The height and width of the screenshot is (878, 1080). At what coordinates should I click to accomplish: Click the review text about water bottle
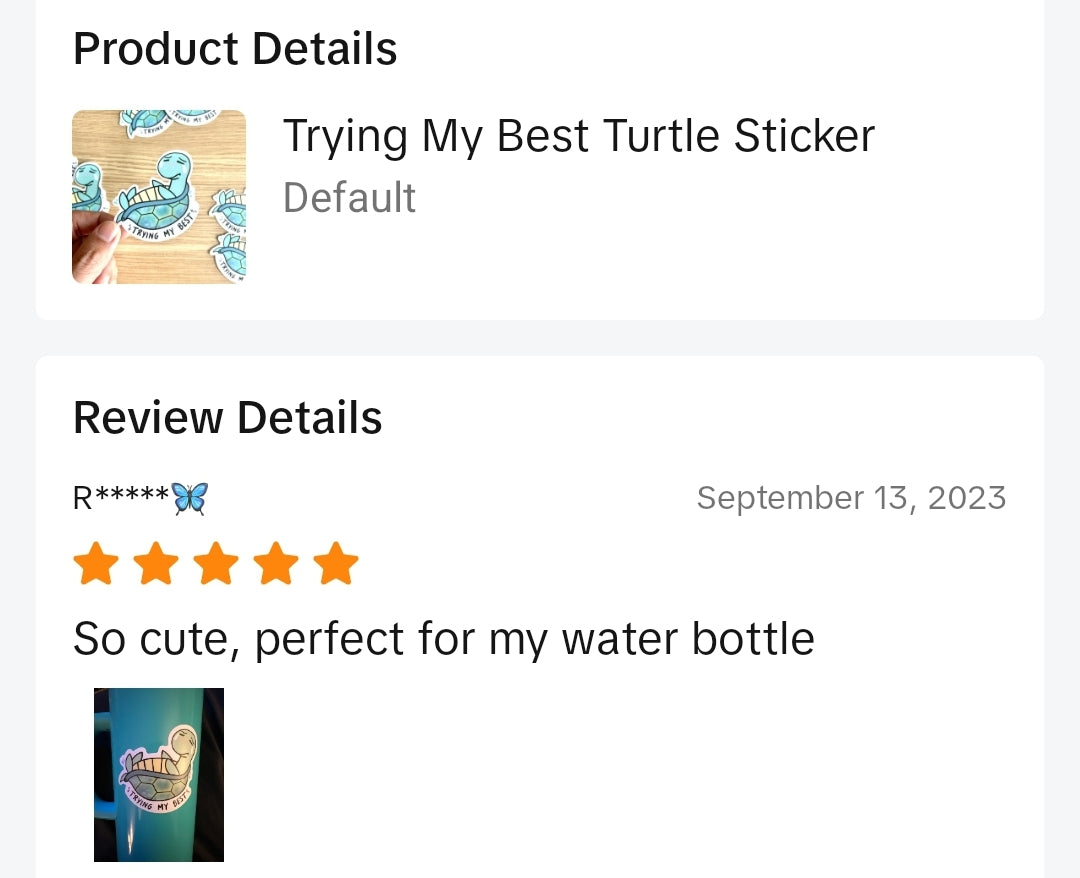pos(444,639)
